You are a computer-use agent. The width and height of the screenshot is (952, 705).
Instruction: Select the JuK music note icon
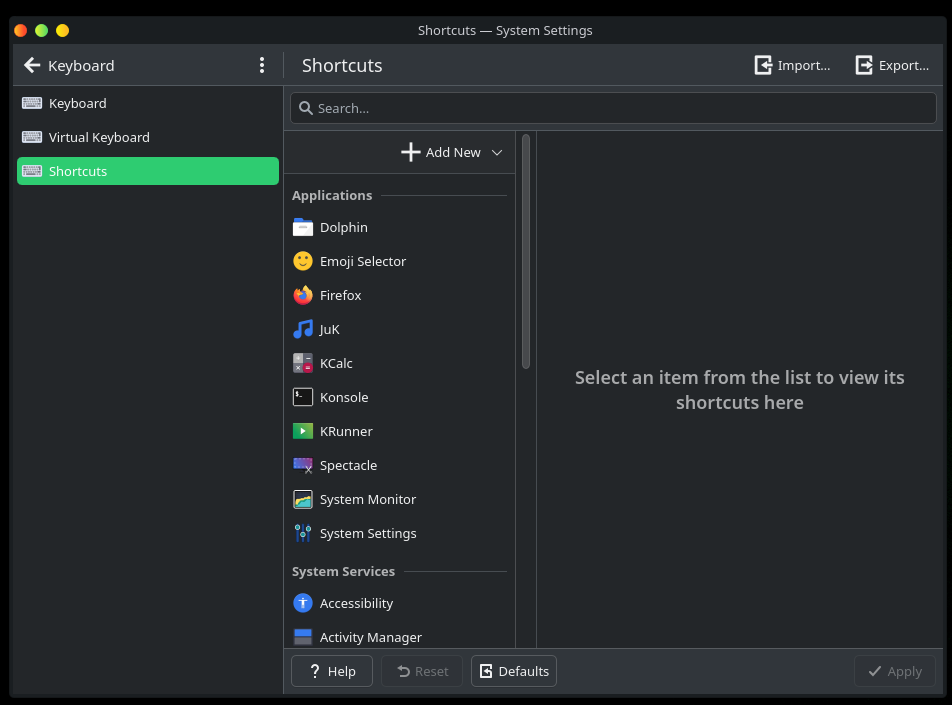[x=303, y=330]
